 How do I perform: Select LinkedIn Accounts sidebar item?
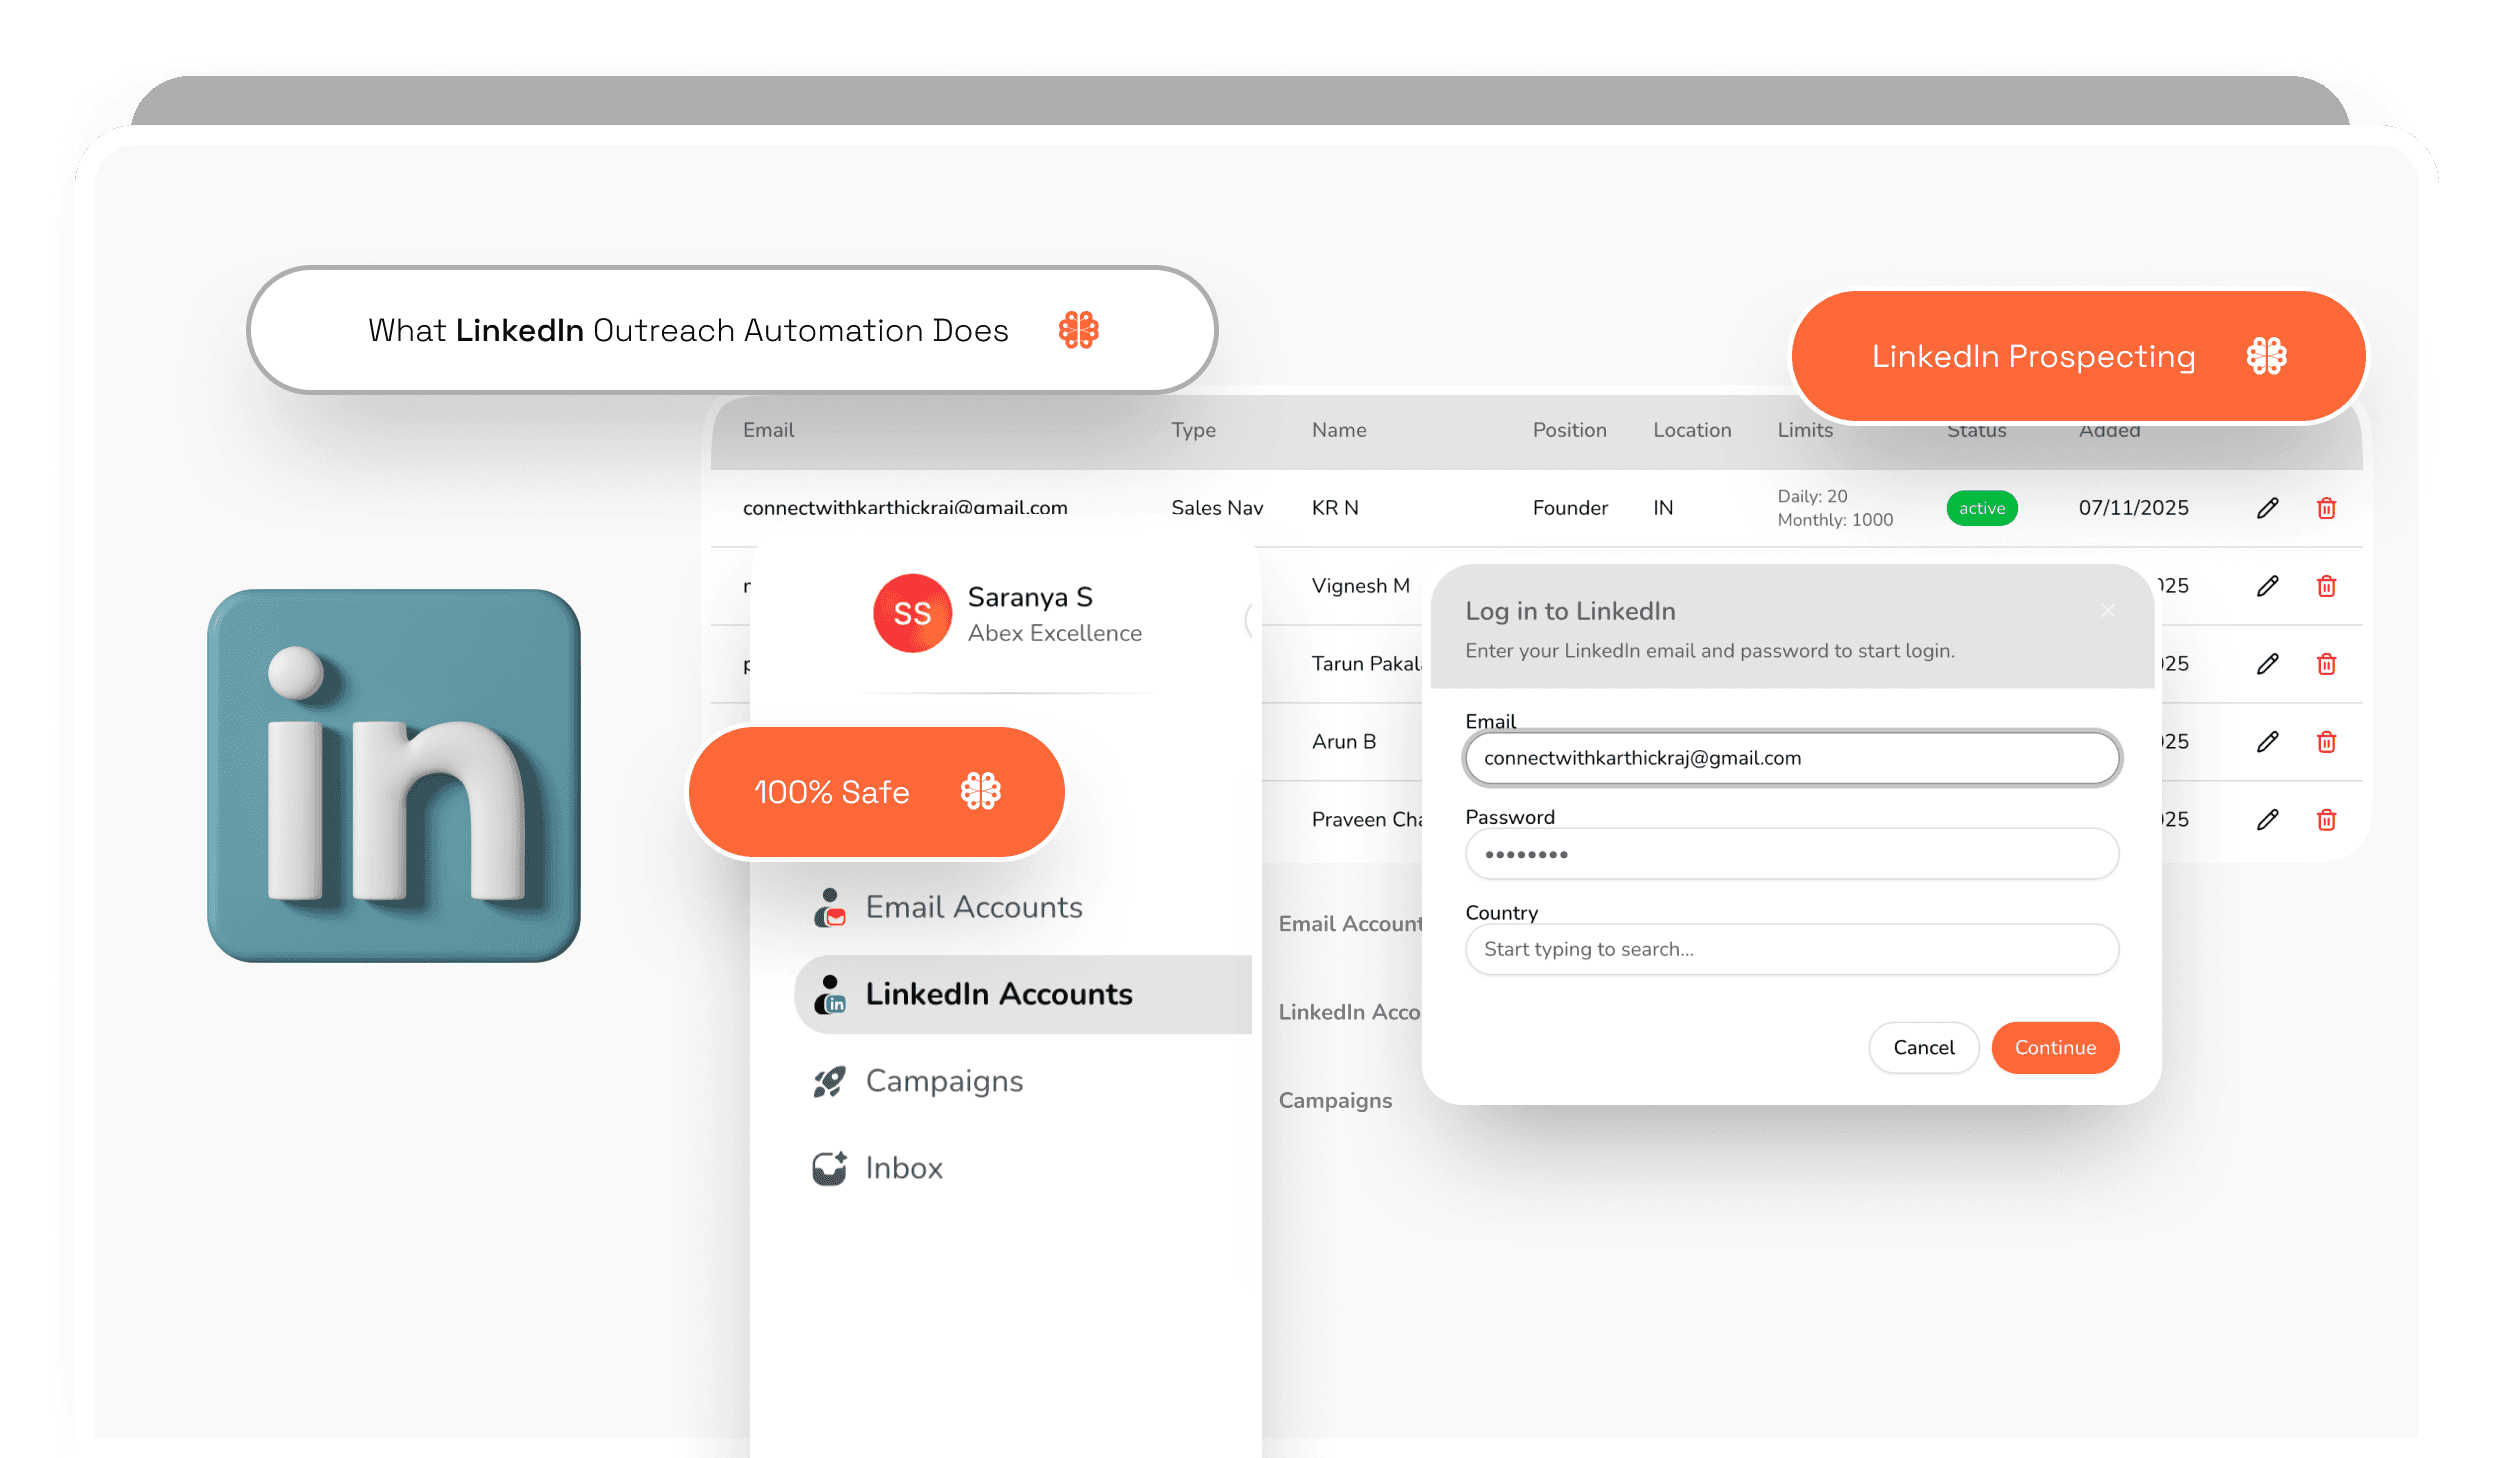pyautogui.click(x=998, y=994)
